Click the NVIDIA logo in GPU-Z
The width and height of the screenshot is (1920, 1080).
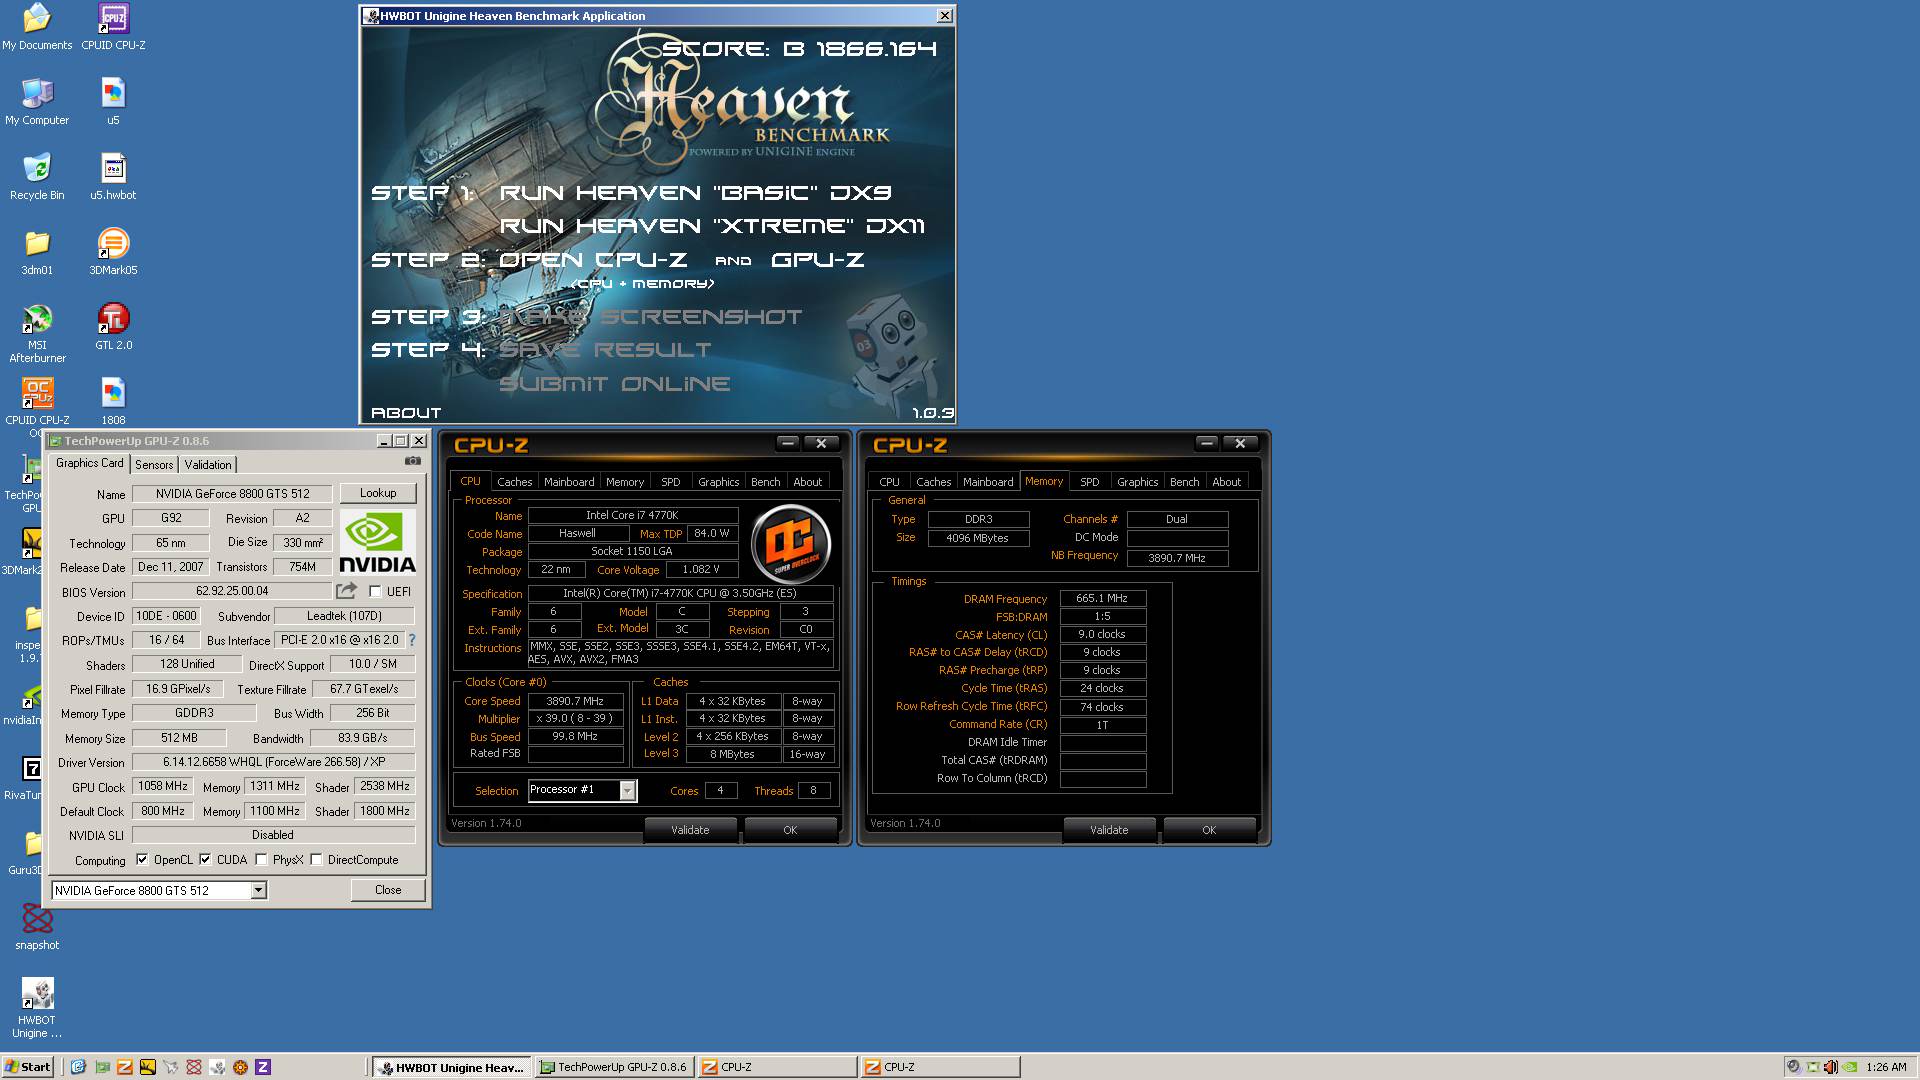(x=377, y=542)
